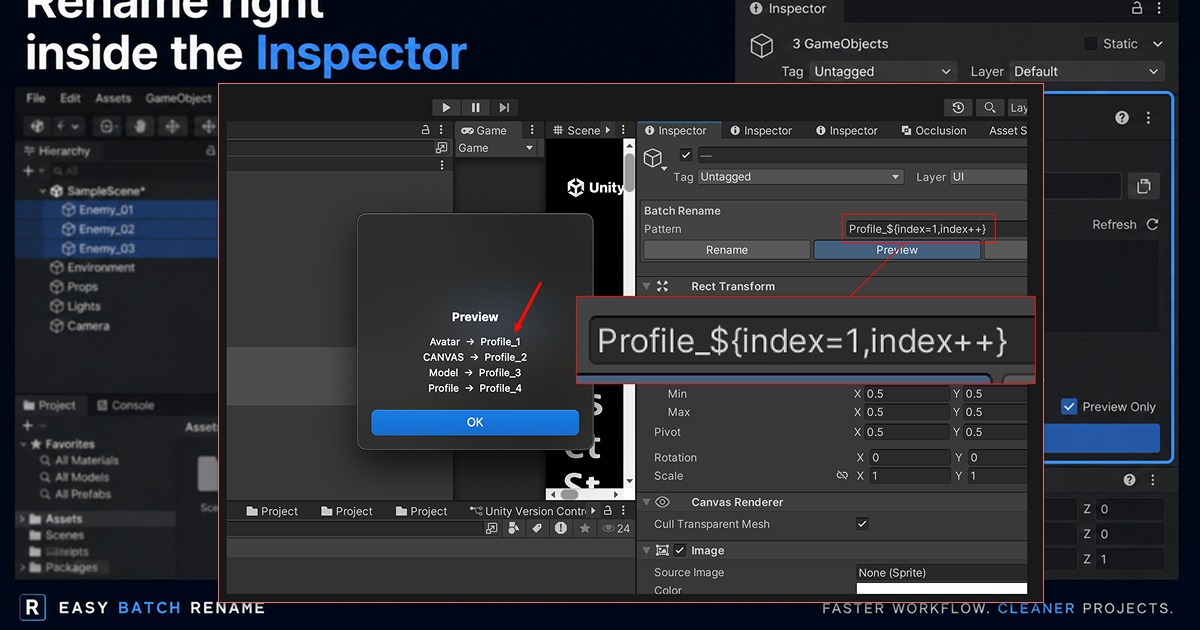Open the Static dropdown arrow
Viewport: 1200px width, 630px height.
click(x=1158, y=44)
